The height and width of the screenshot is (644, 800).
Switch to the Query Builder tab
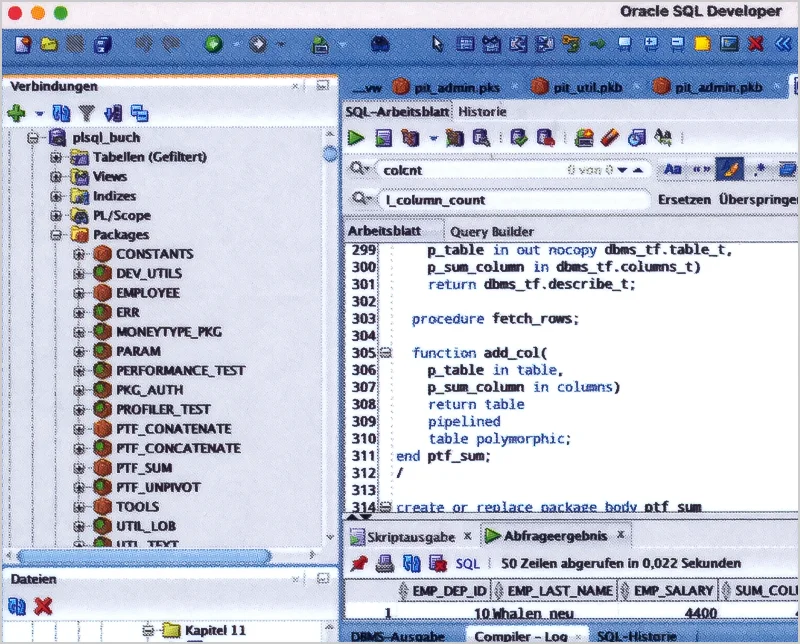click(x=492, y=232)
